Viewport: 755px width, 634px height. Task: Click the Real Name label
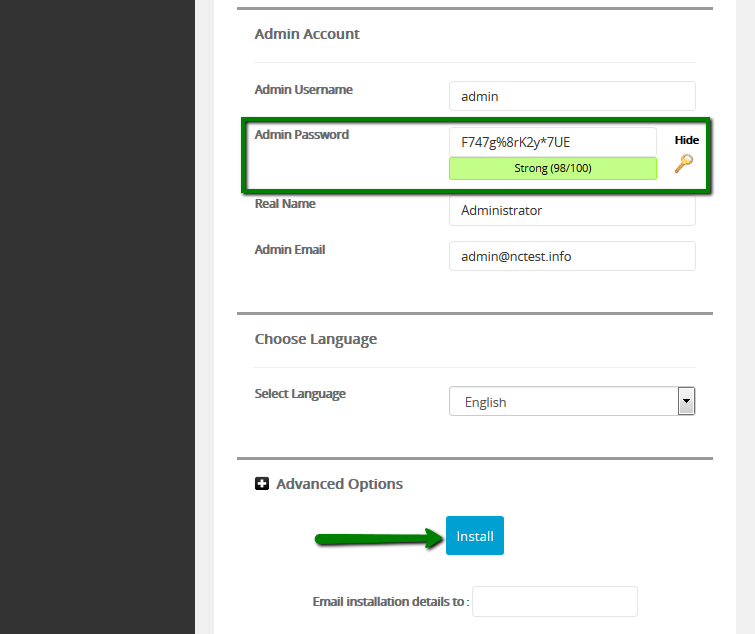click(x=285, y=204)
